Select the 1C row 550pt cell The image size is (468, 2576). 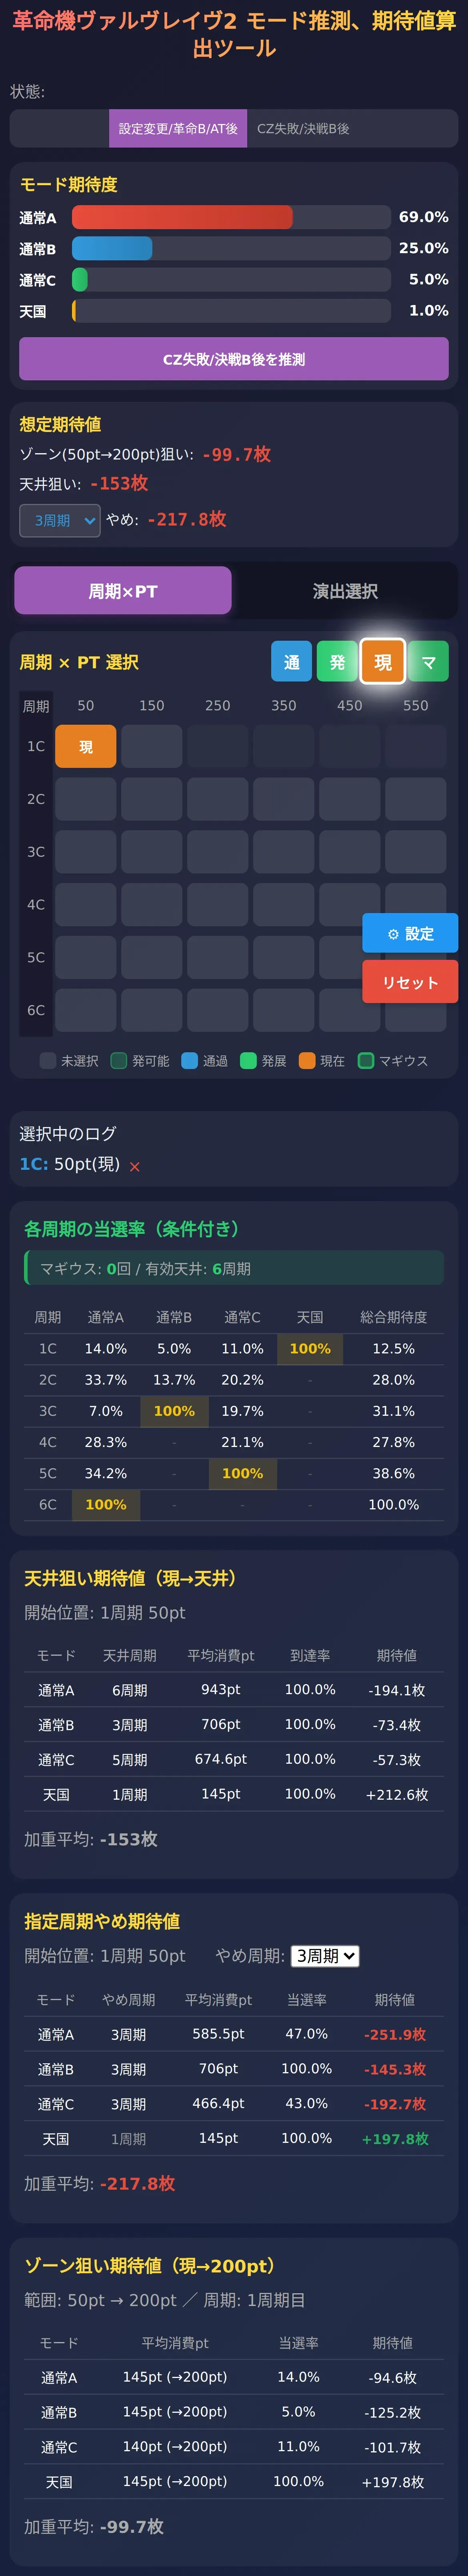coord(416,746)
